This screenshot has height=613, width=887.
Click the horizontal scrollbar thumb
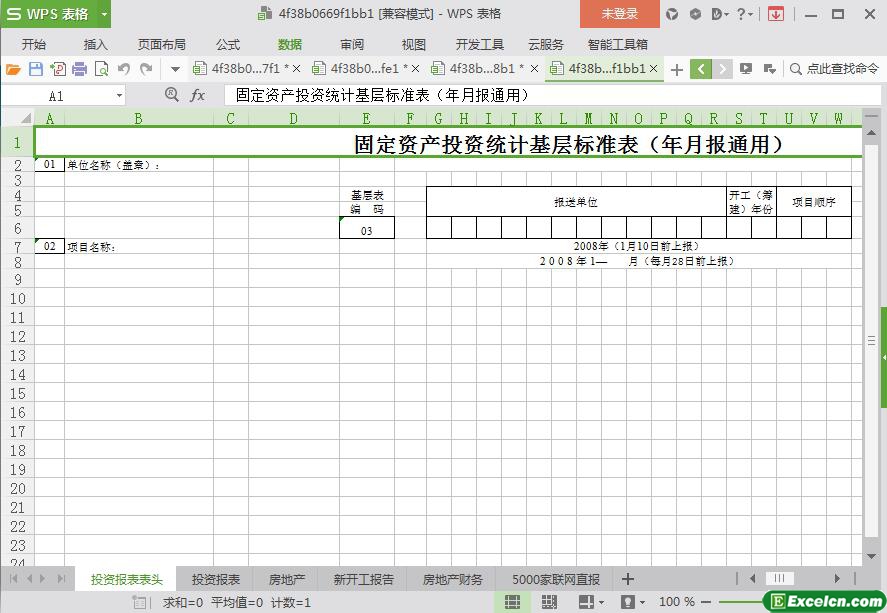pyautogui.click(x=779, y=578)
